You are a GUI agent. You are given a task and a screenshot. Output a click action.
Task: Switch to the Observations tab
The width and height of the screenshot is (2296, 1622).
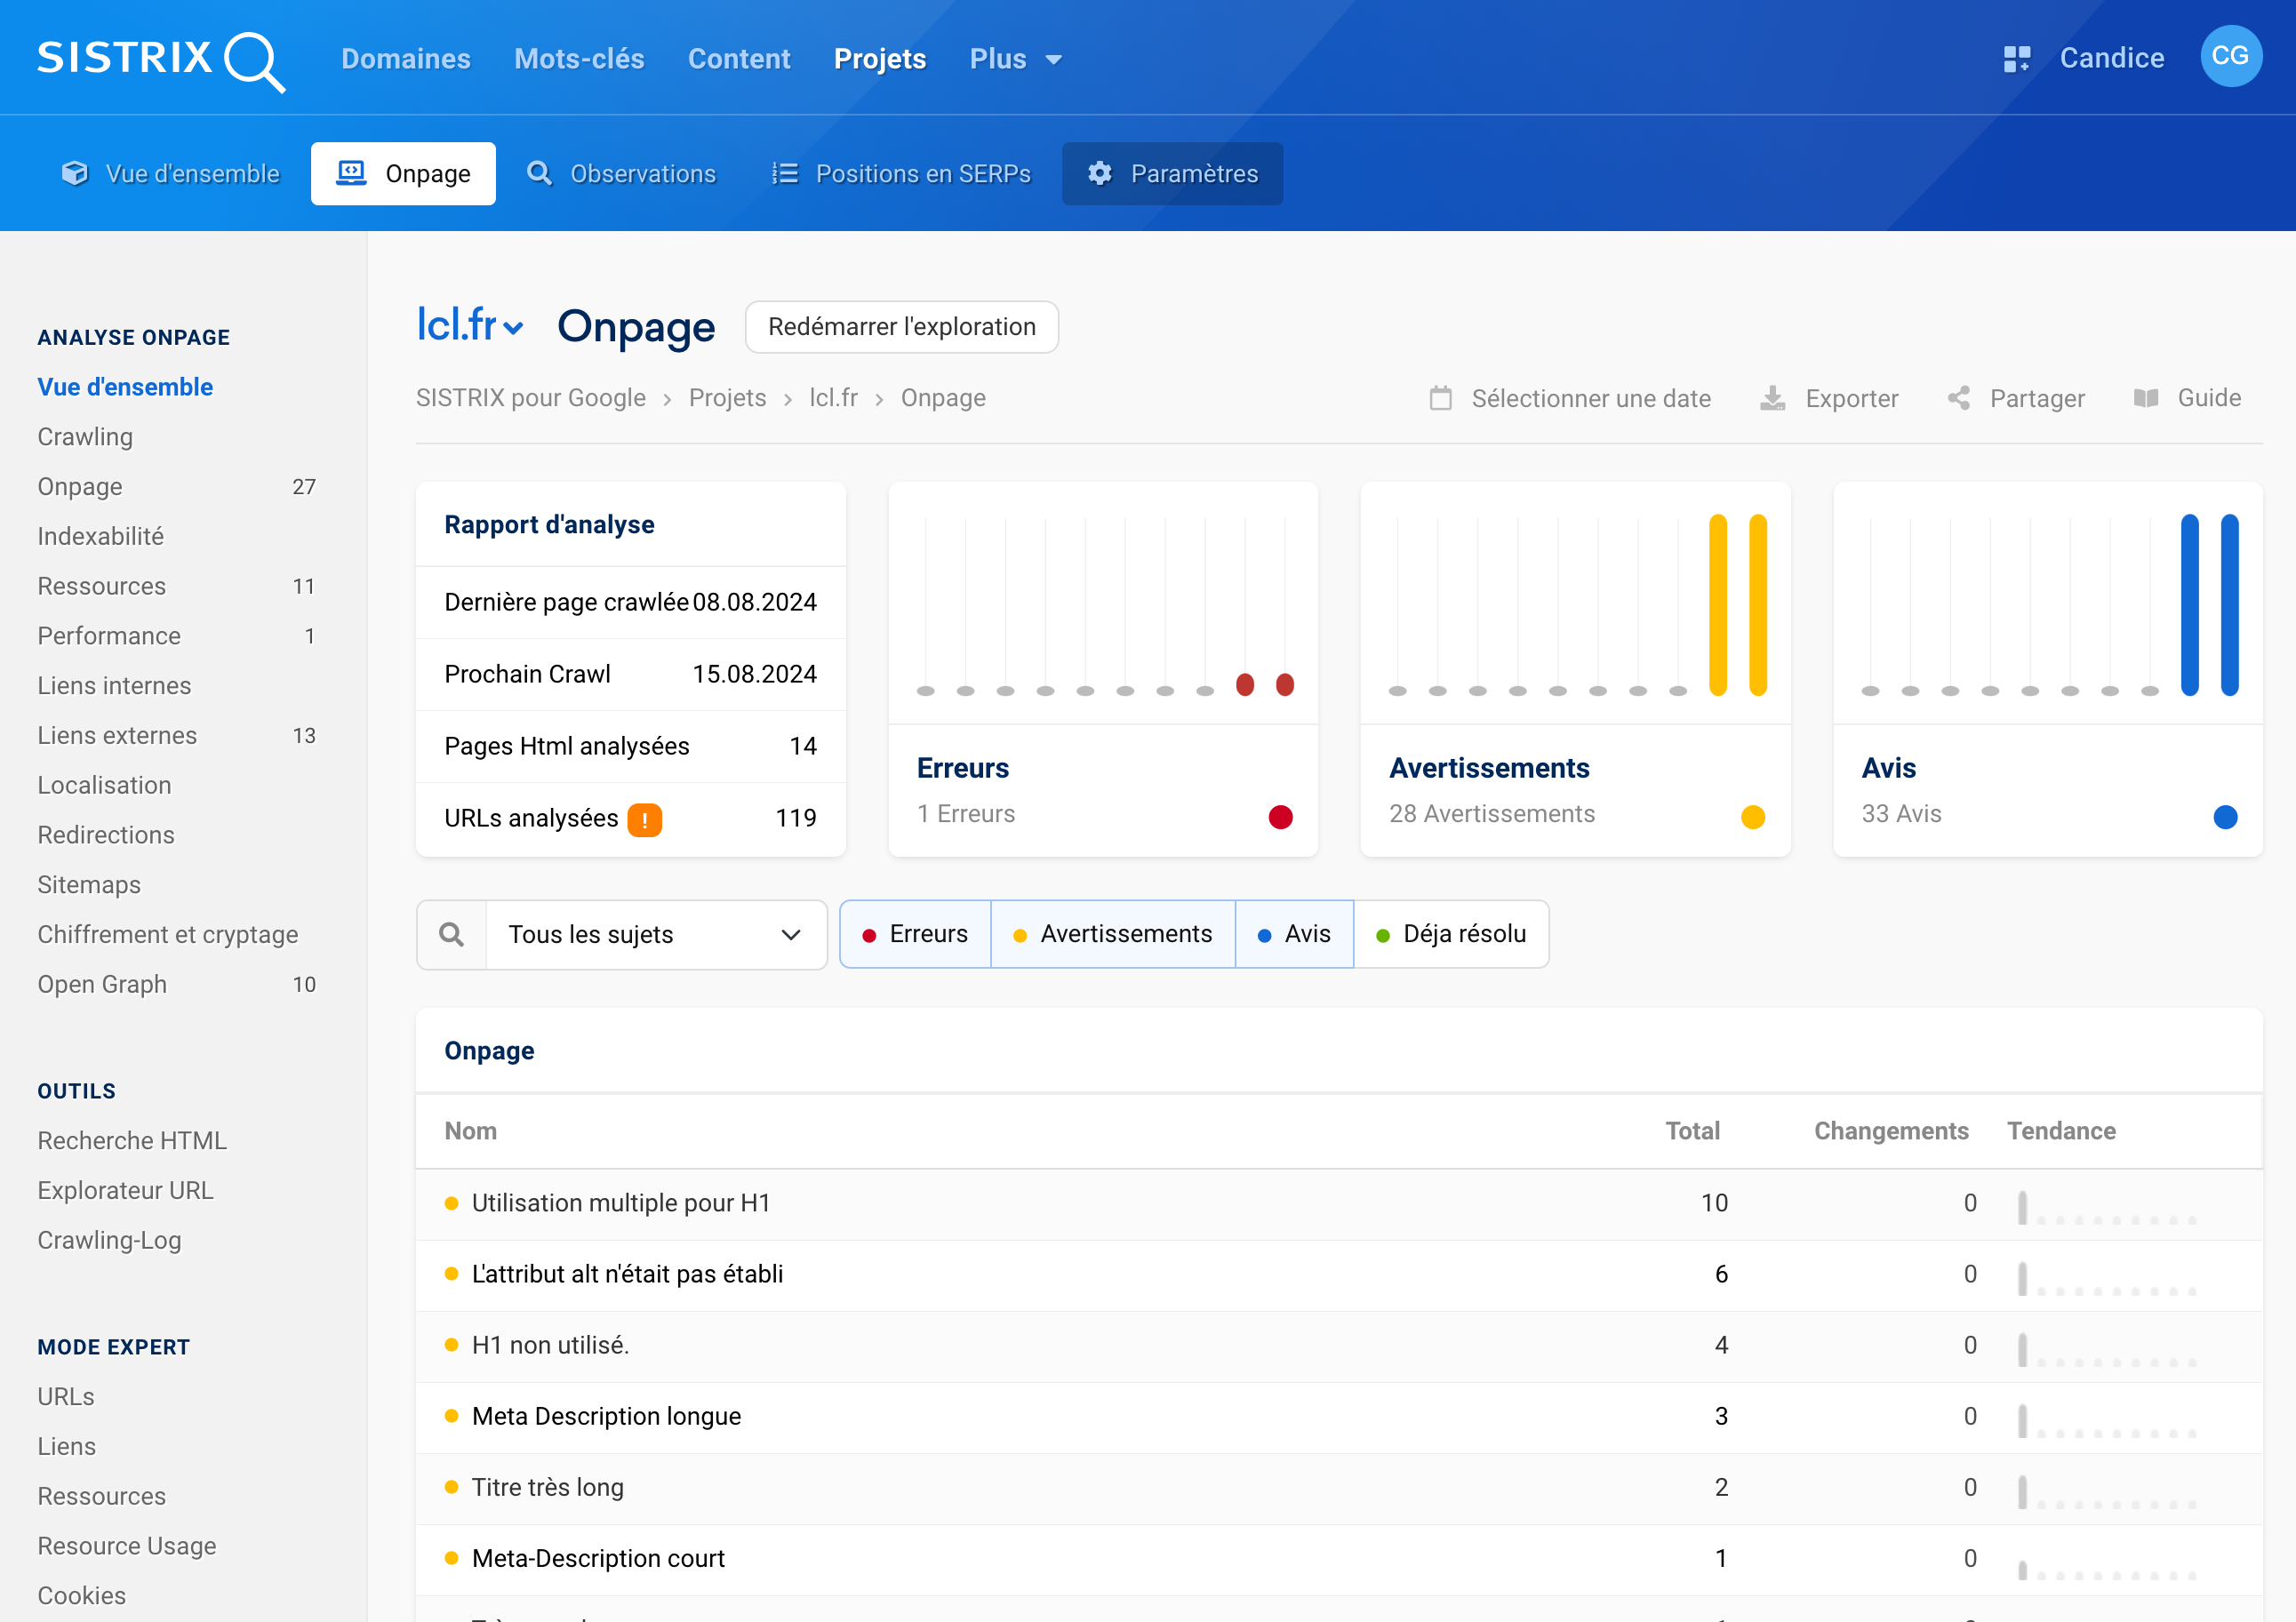click(621, 174)
